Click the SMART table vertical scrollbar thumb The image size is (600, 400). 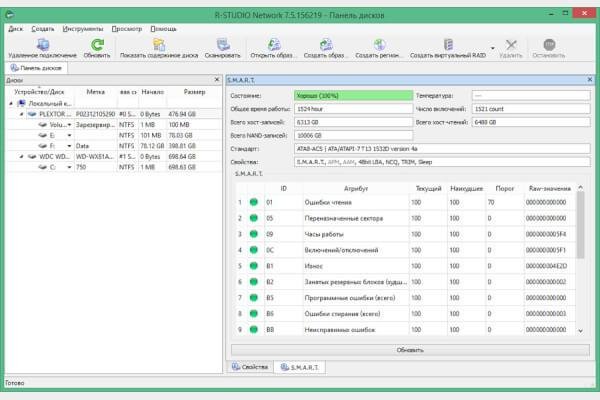pyautogui.click(x=580, y=225)
